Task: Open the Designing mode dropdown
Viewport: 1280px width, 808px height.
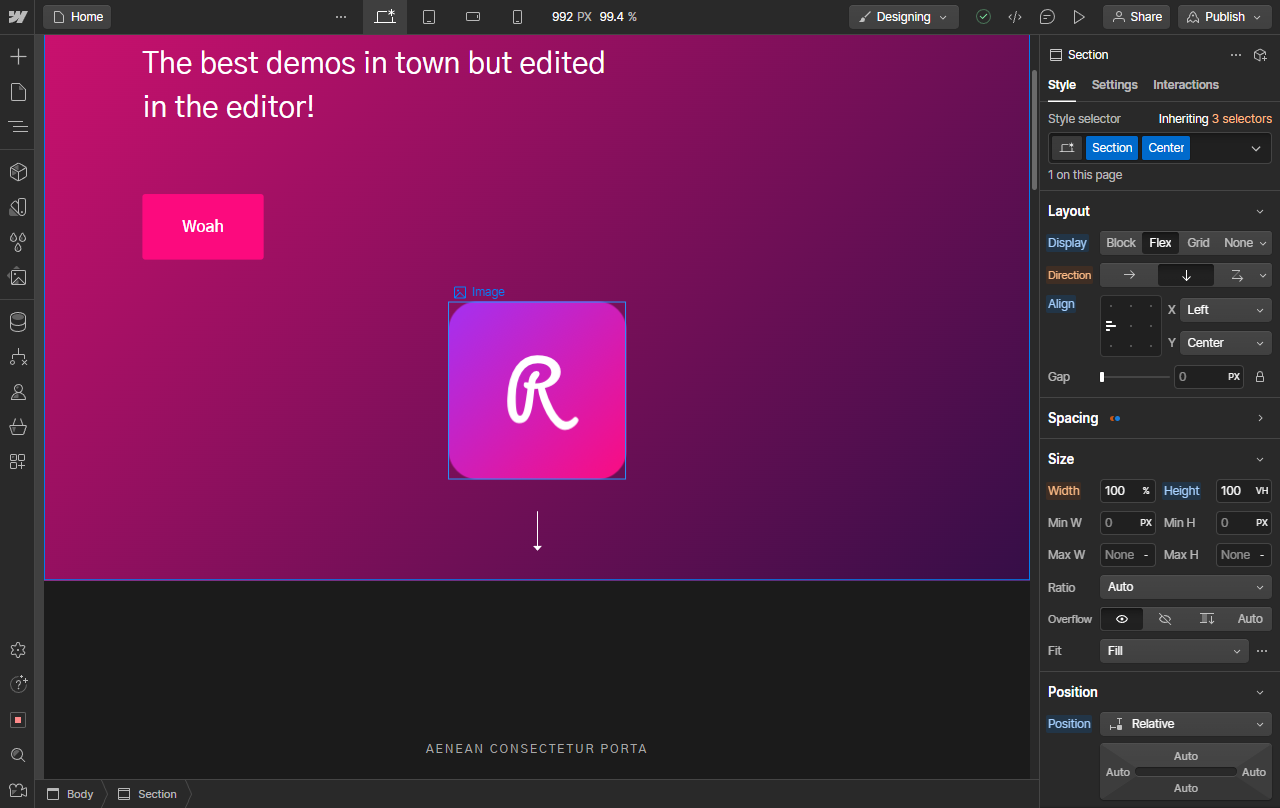Action: click(903, 16)
